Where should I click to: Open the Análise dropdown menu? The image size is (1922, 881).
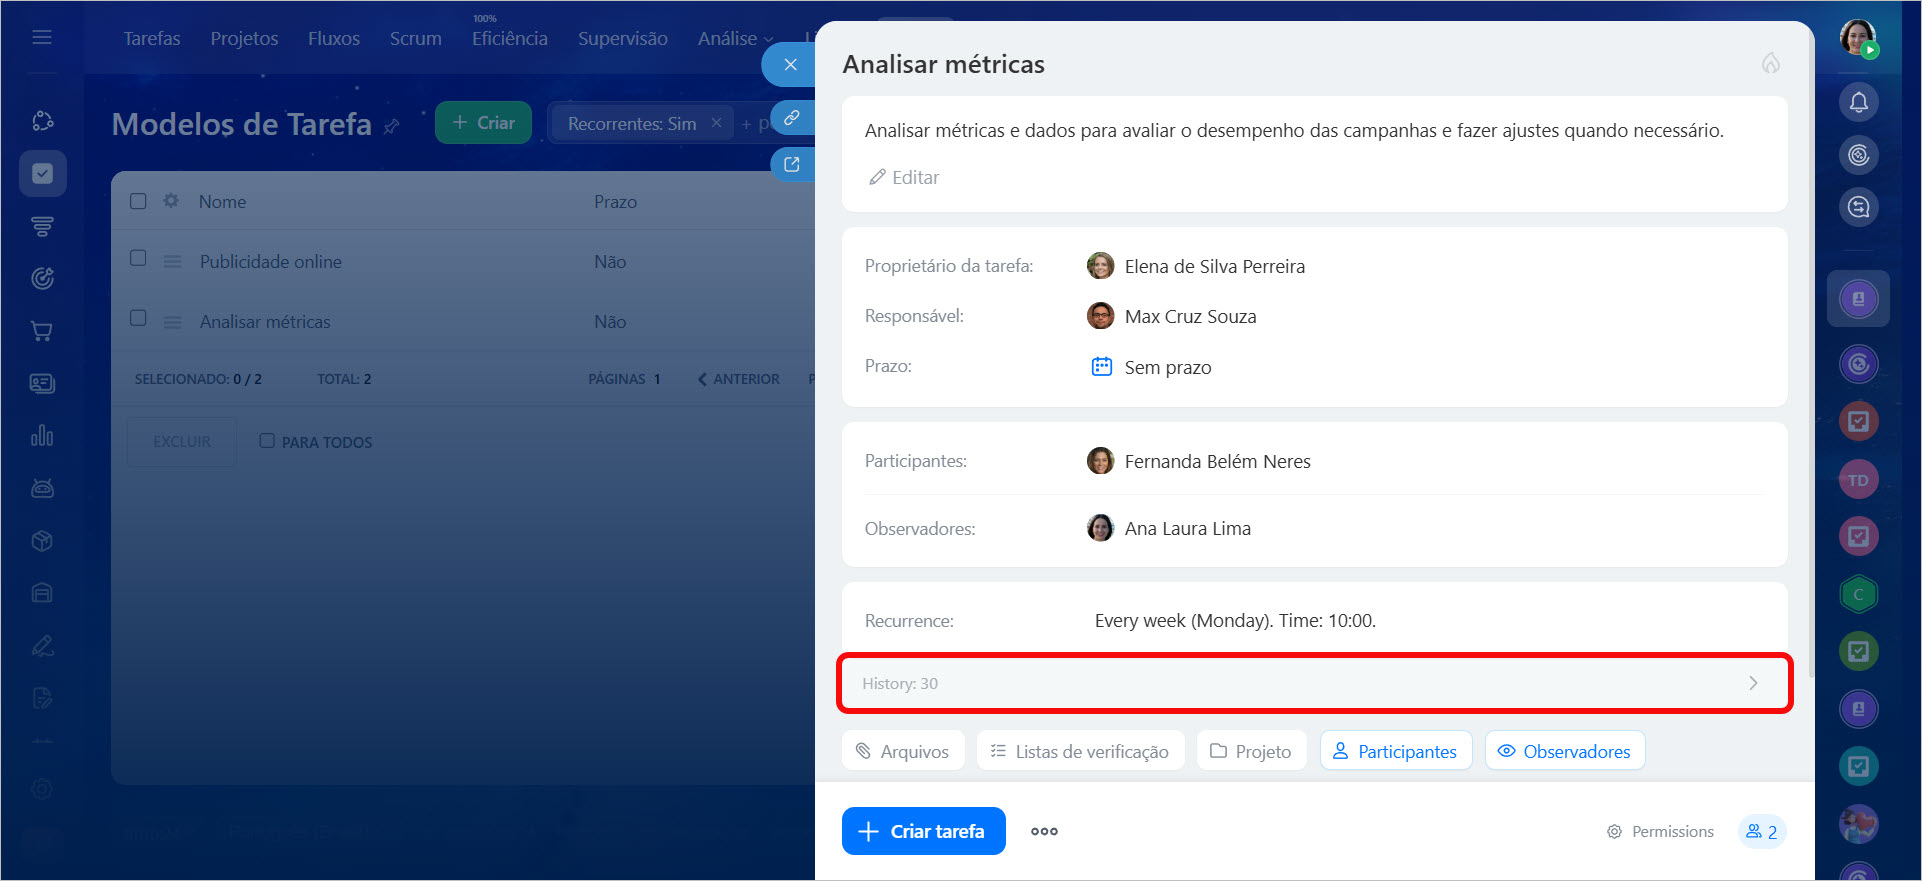(x=735, y=39)
